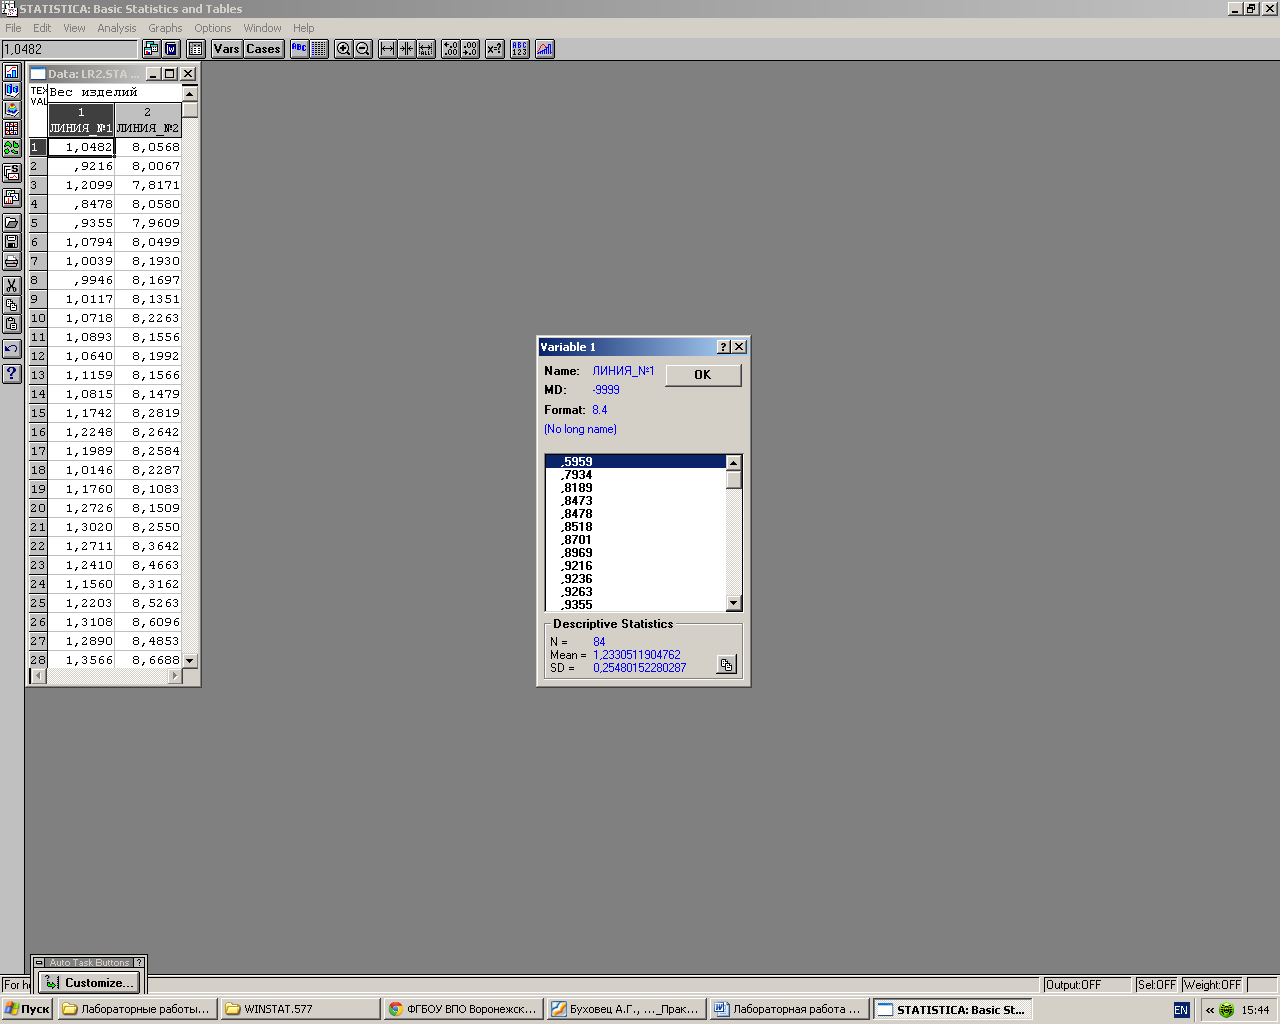
Task: Click the data window scroll down arrow
Action: click(x=190, y=660)
